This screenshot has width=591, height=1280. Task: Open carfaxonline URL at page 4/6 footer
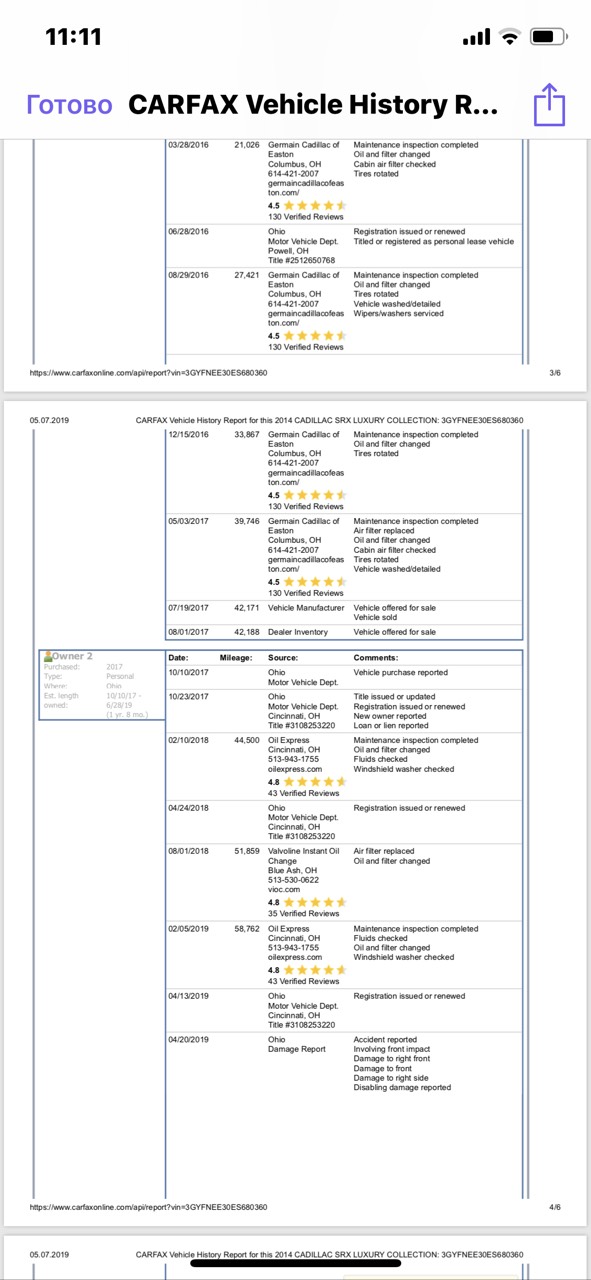coord(149,1207)
